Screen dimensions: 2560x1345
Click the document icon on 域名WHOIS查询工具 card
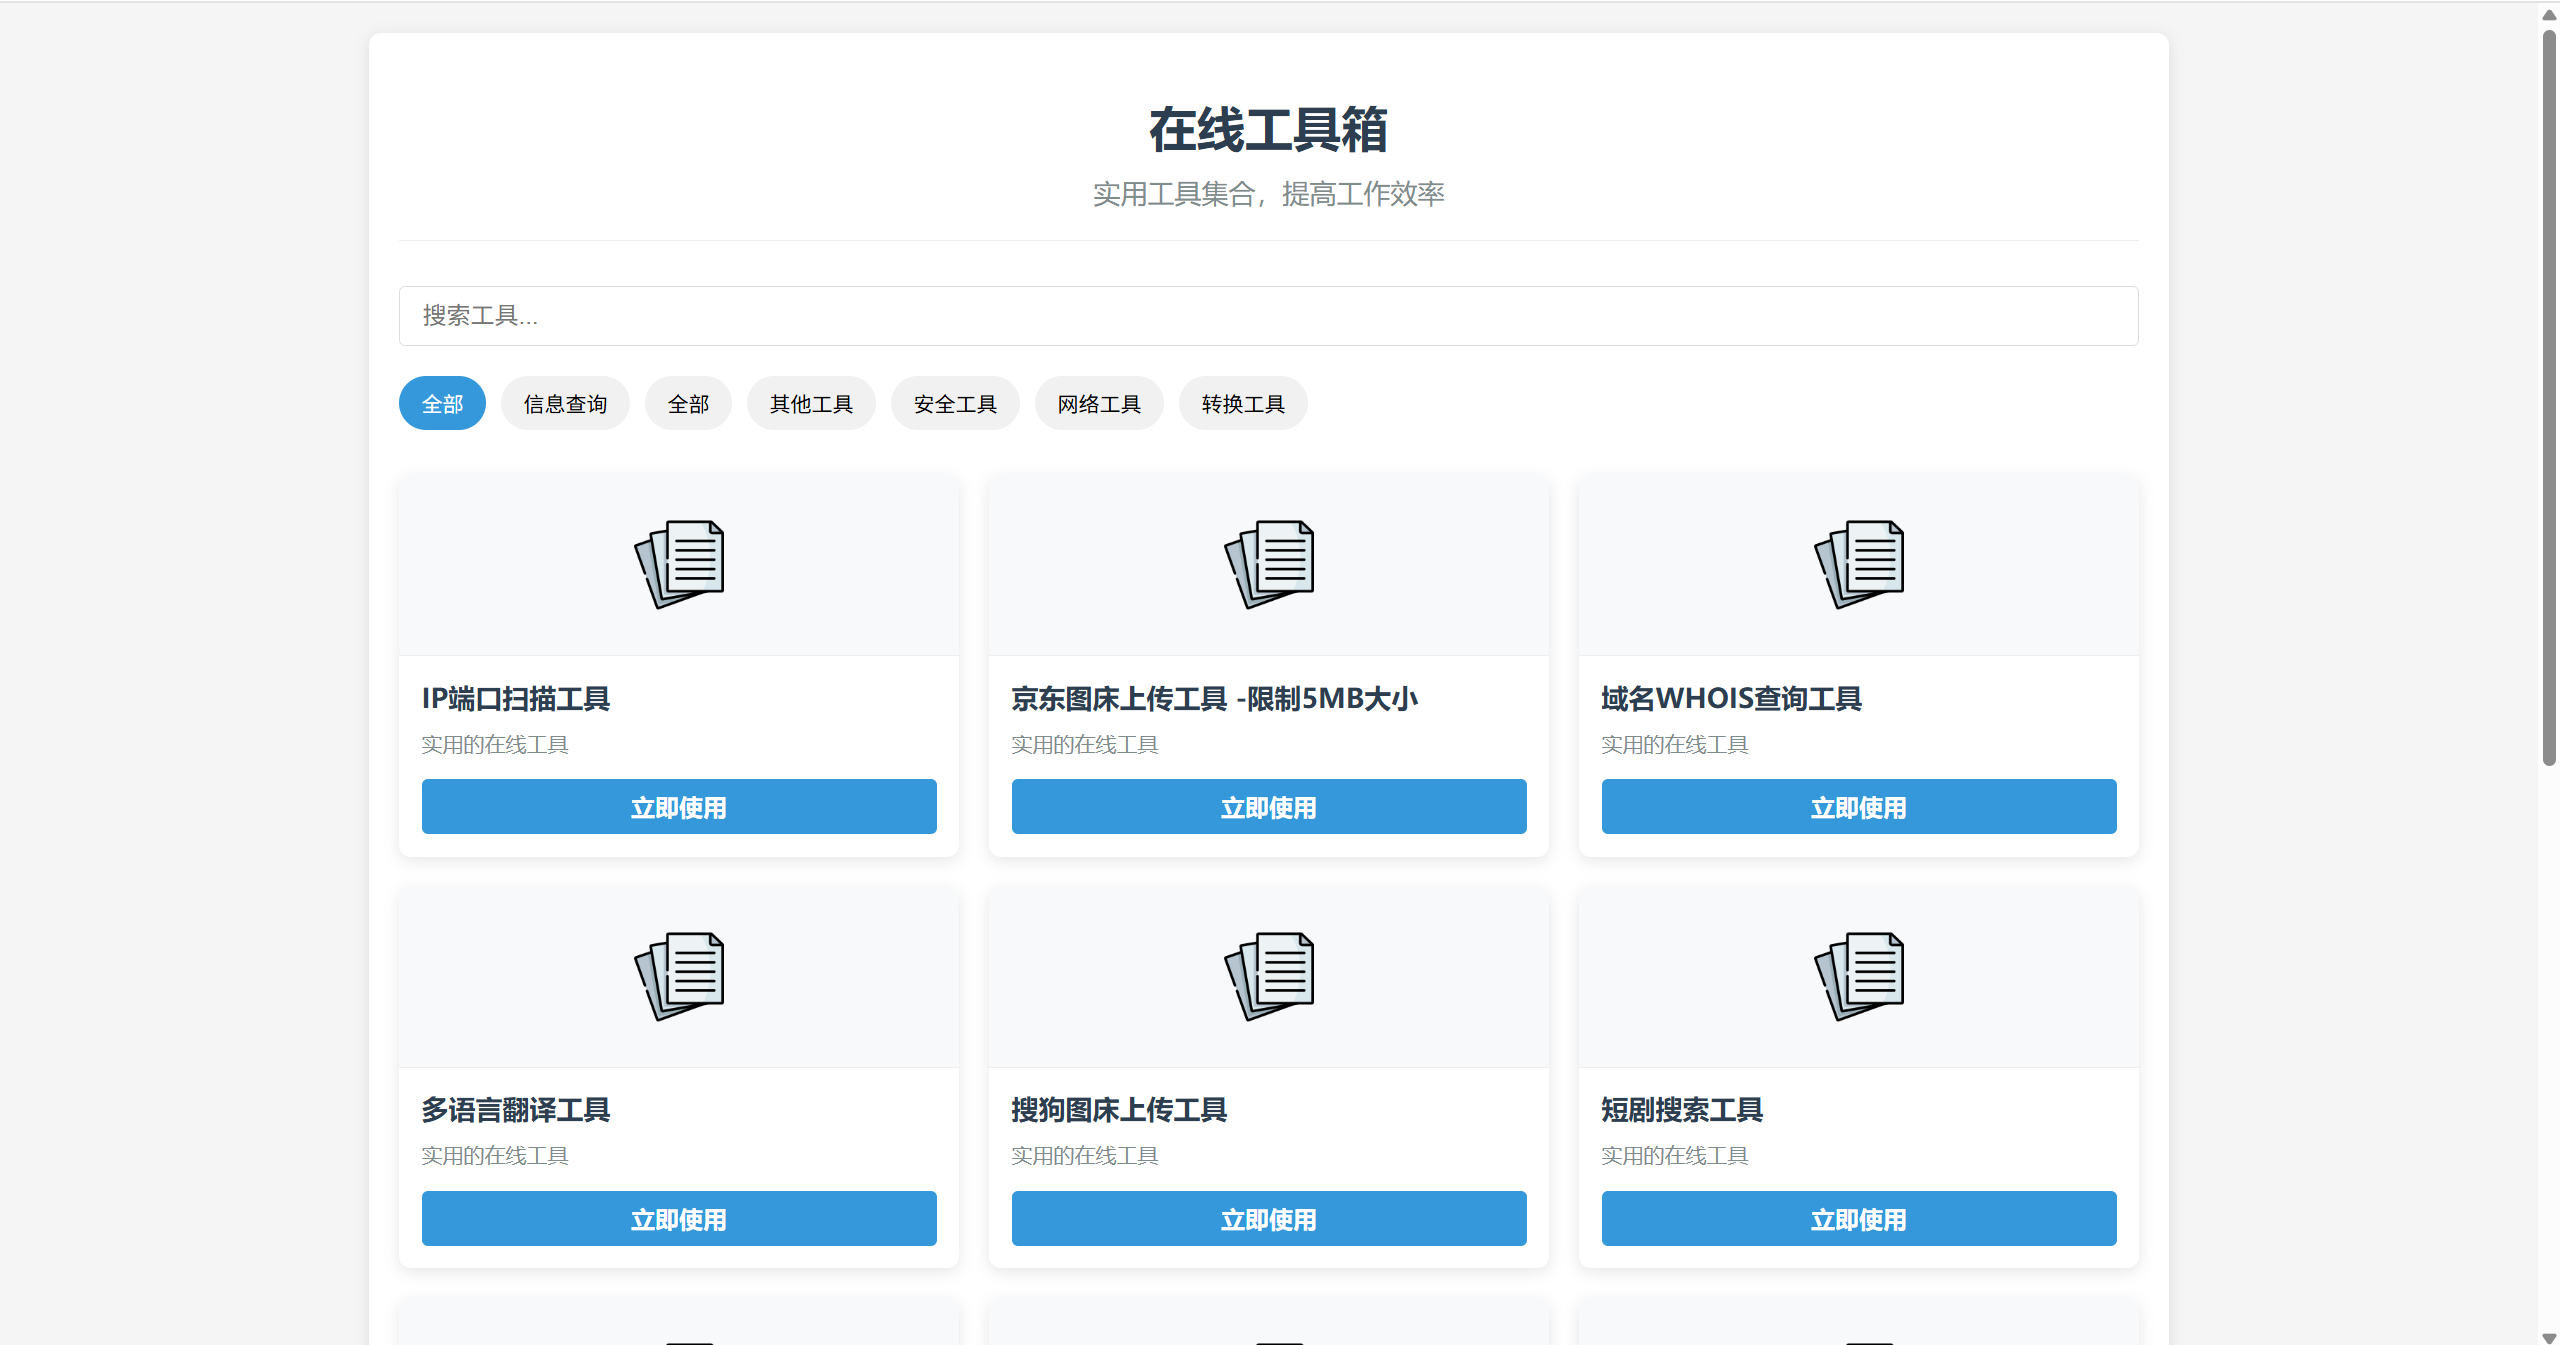click(1859, 564)
